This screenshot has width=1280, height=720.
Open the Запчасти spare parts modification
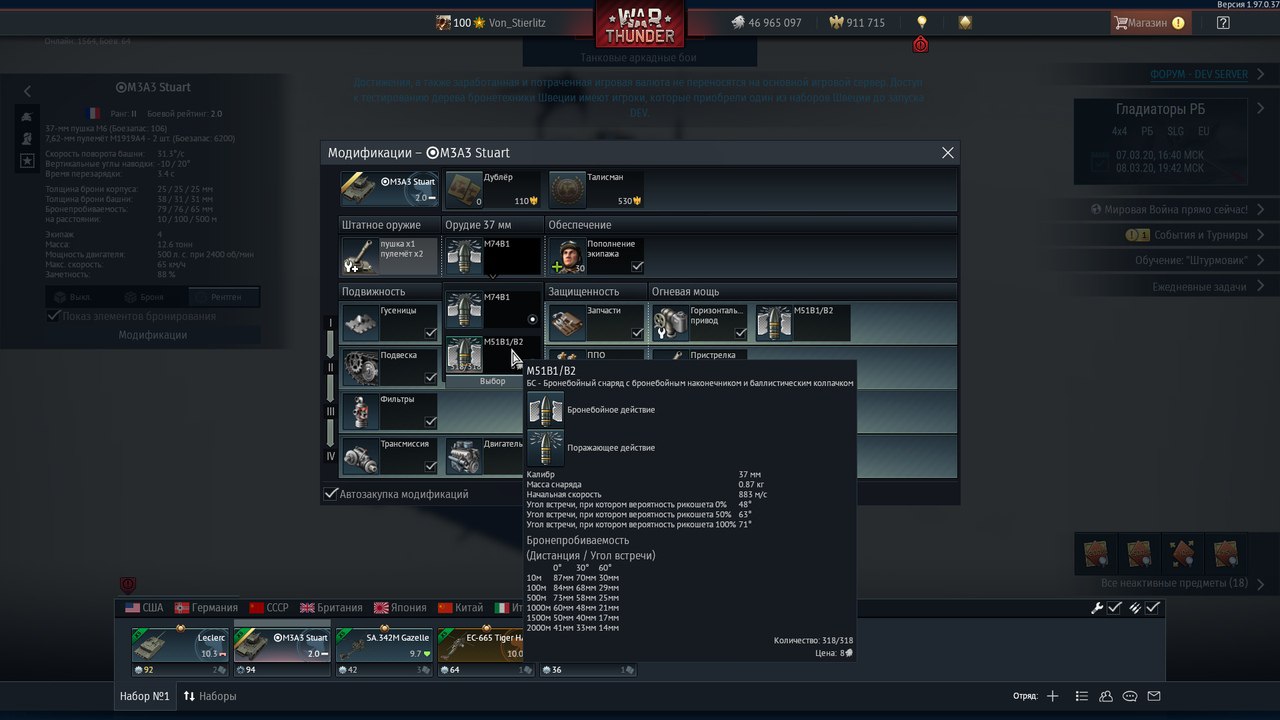(x=596, y=322)
